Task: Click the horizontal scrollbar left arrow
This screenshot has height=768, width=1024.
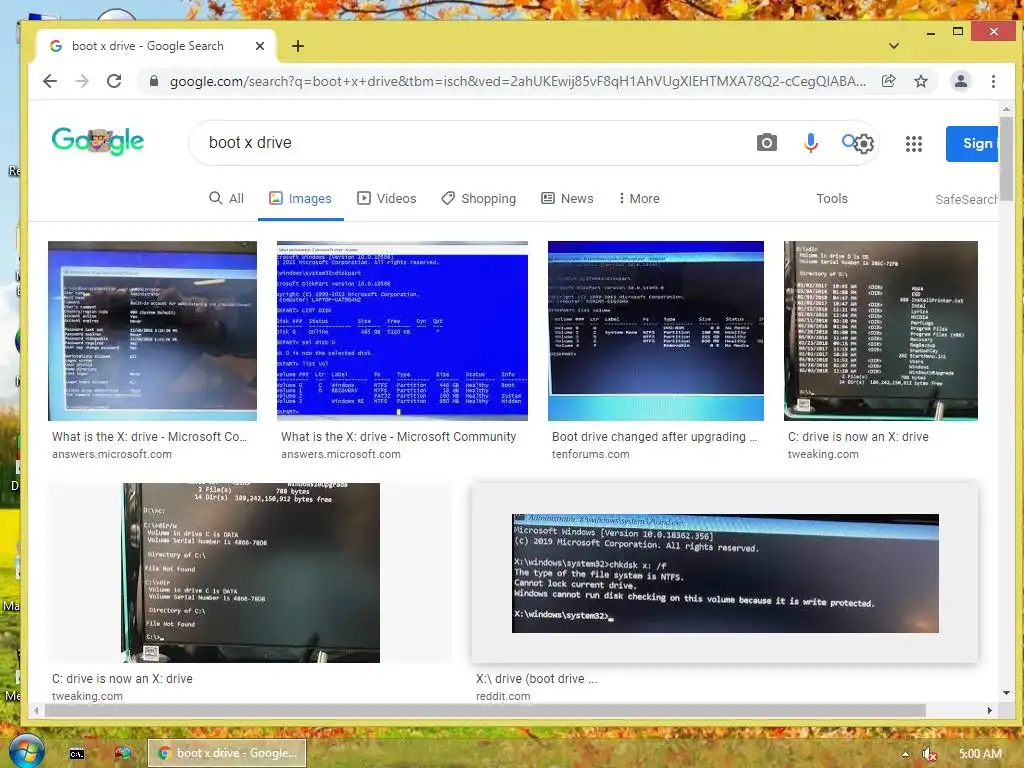Action: (36, 711)
